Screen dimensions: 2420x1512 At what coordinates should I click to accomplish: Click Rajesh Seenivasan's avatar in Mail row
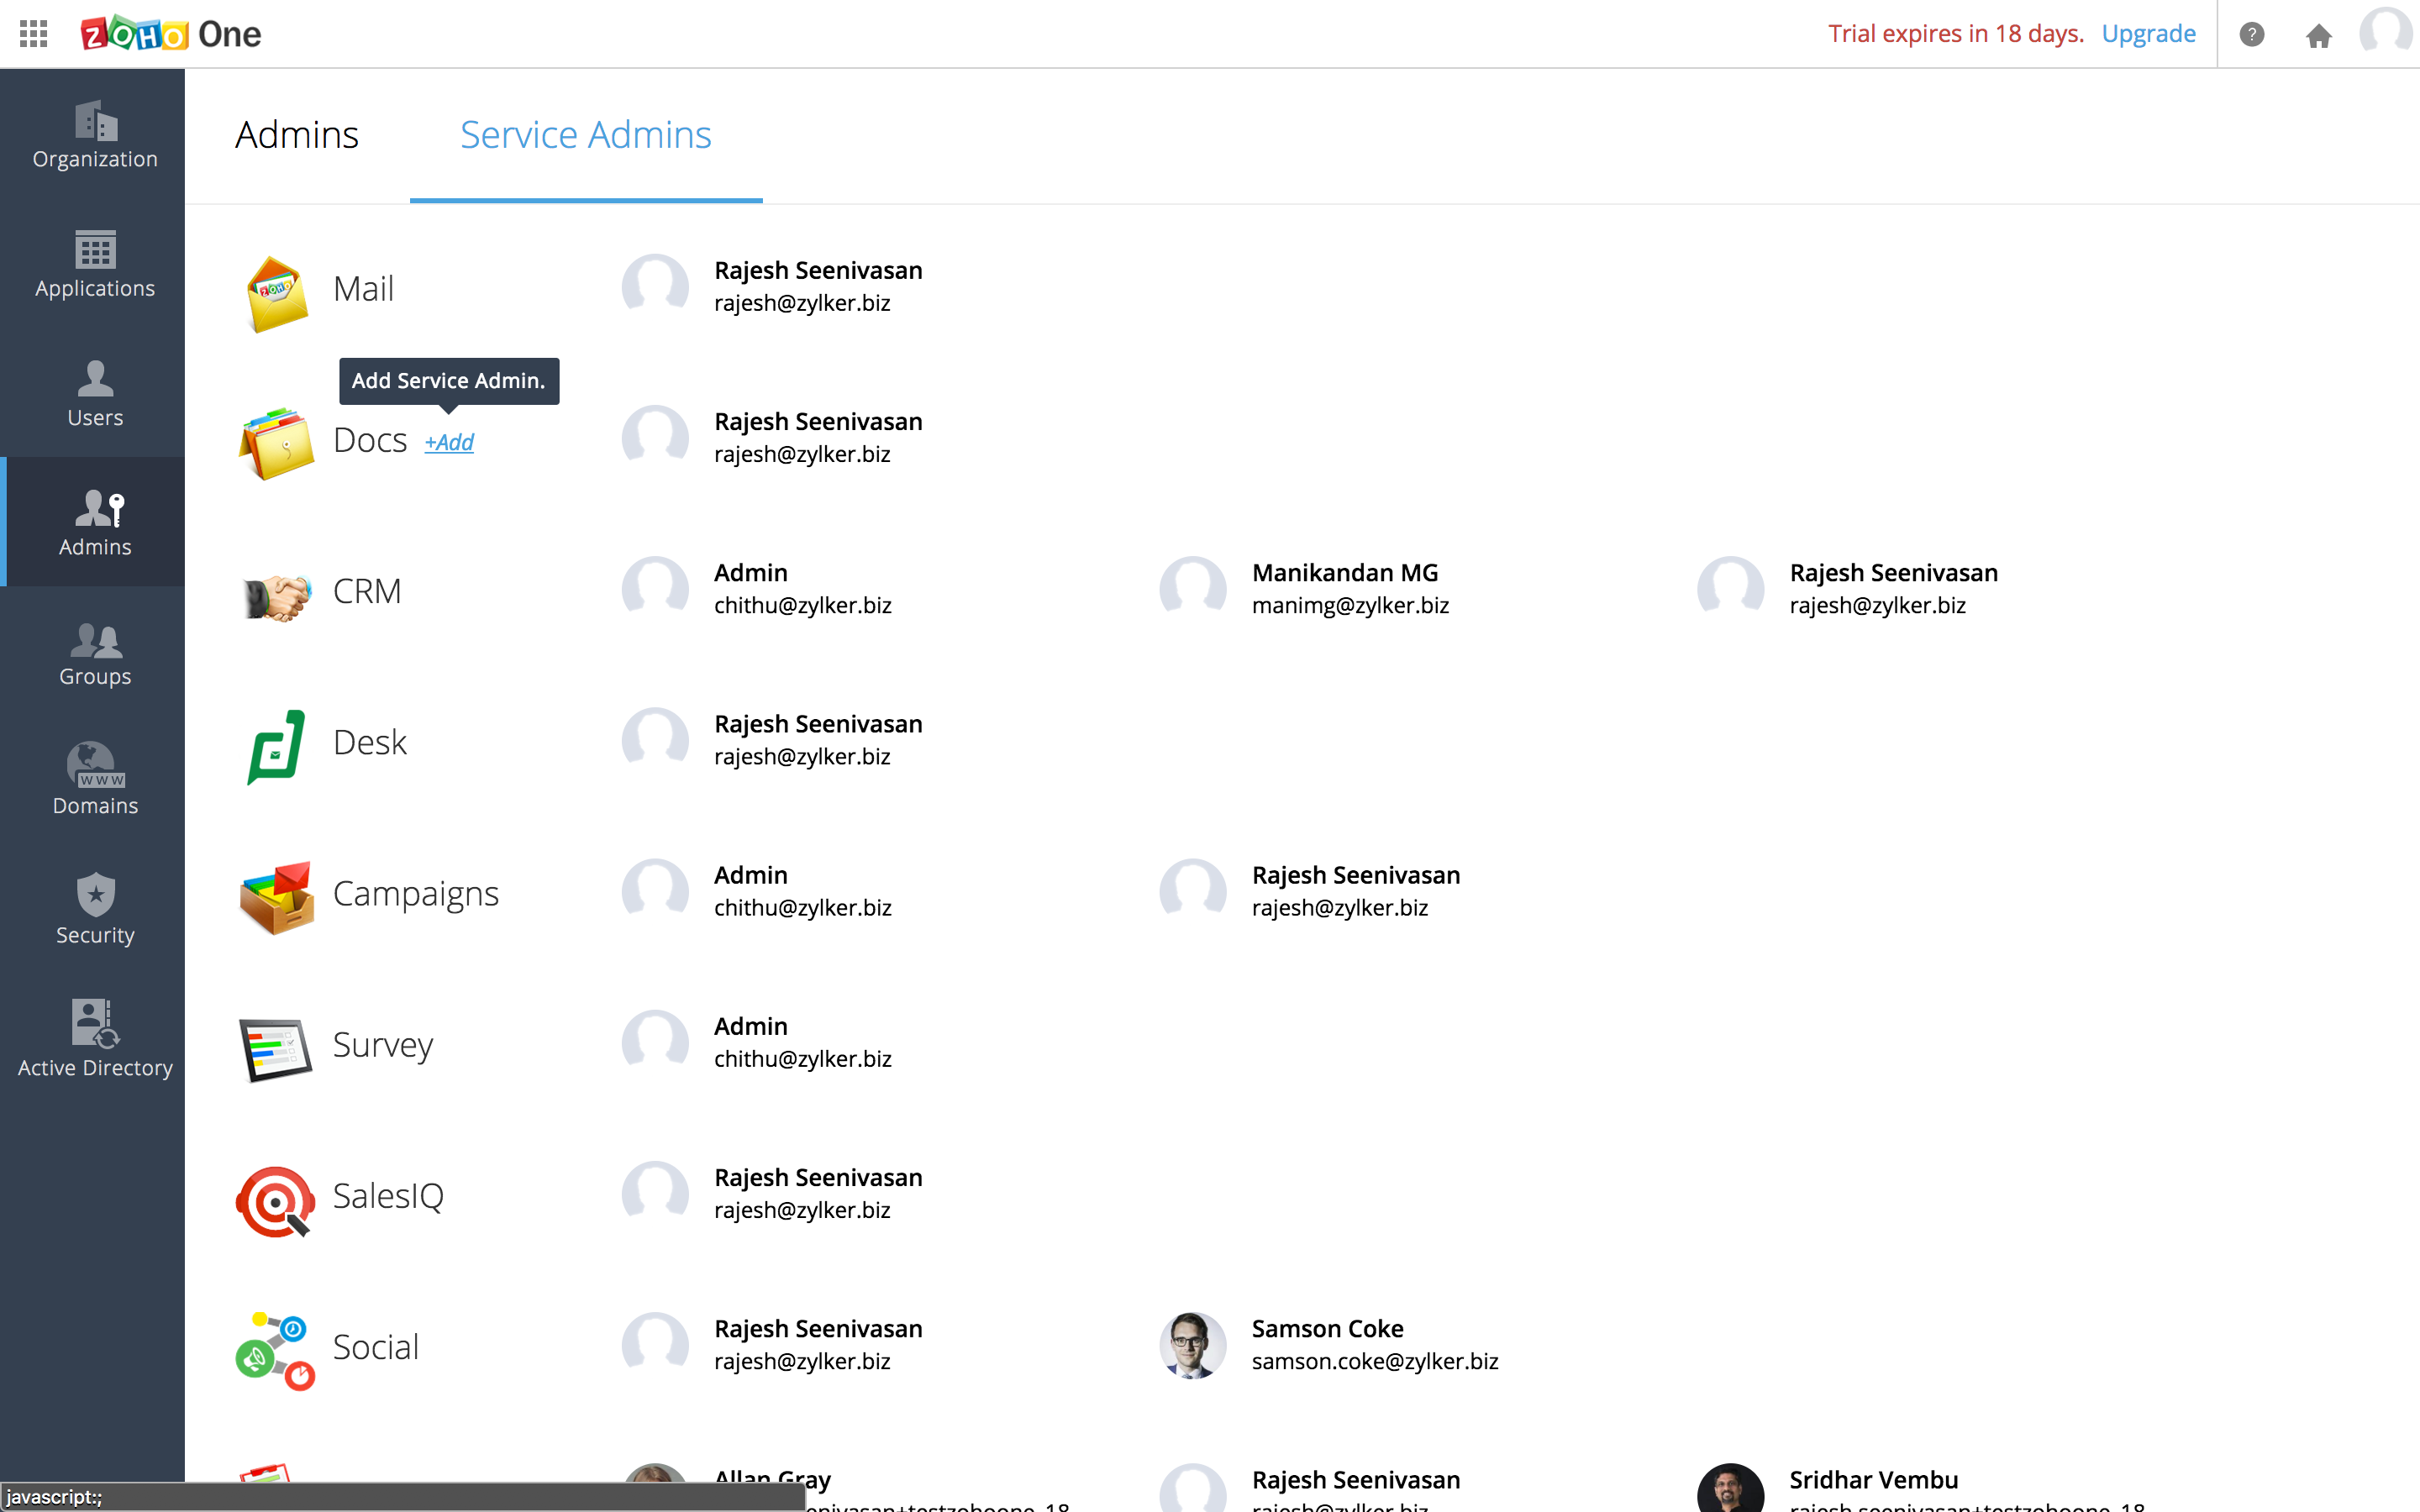pos(655,286)
